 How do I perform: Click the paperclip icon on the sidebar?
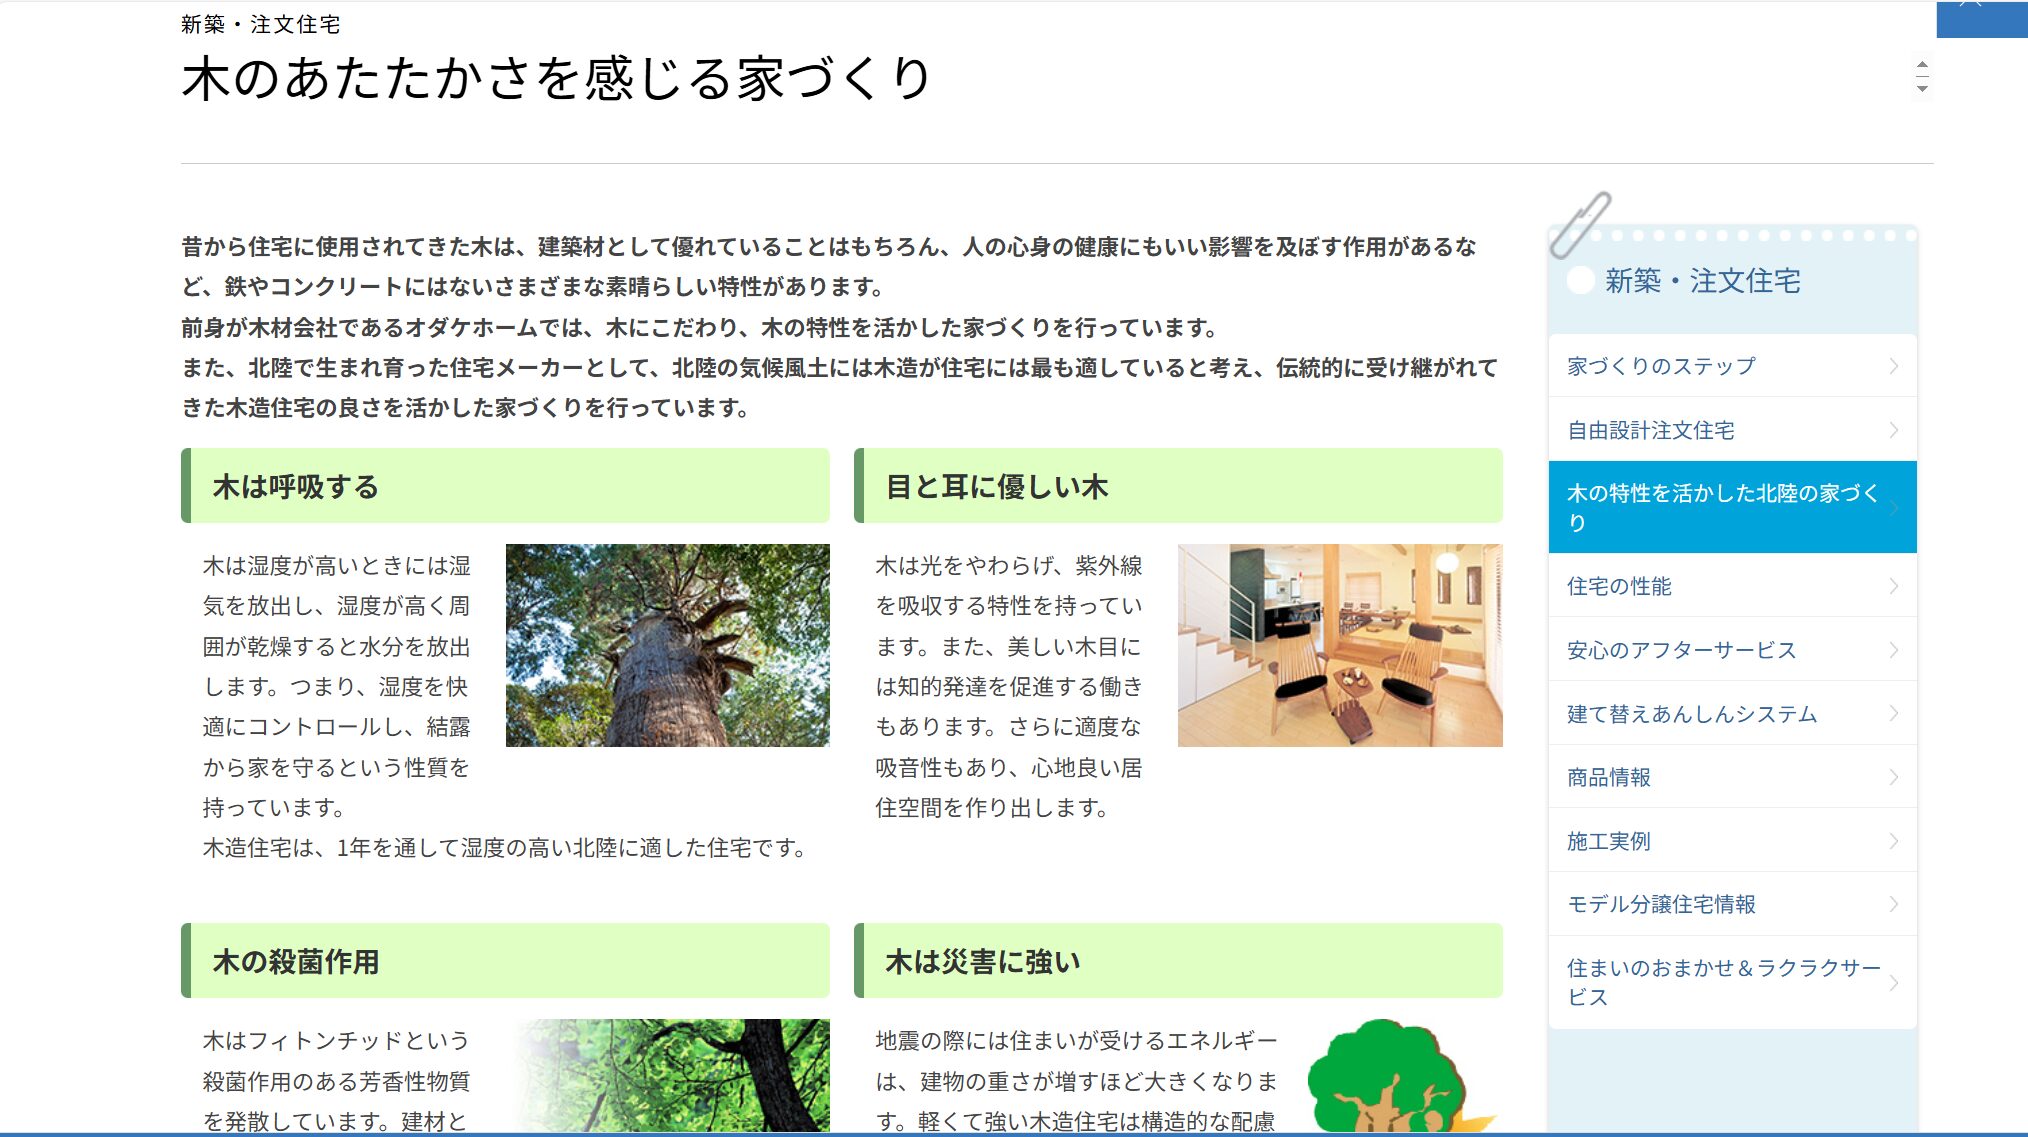[1579, 225]
